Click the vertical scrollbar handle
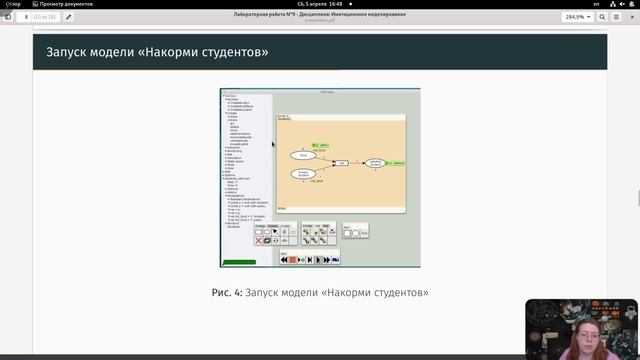Screen dimensions: 640x360 (638, 198)
